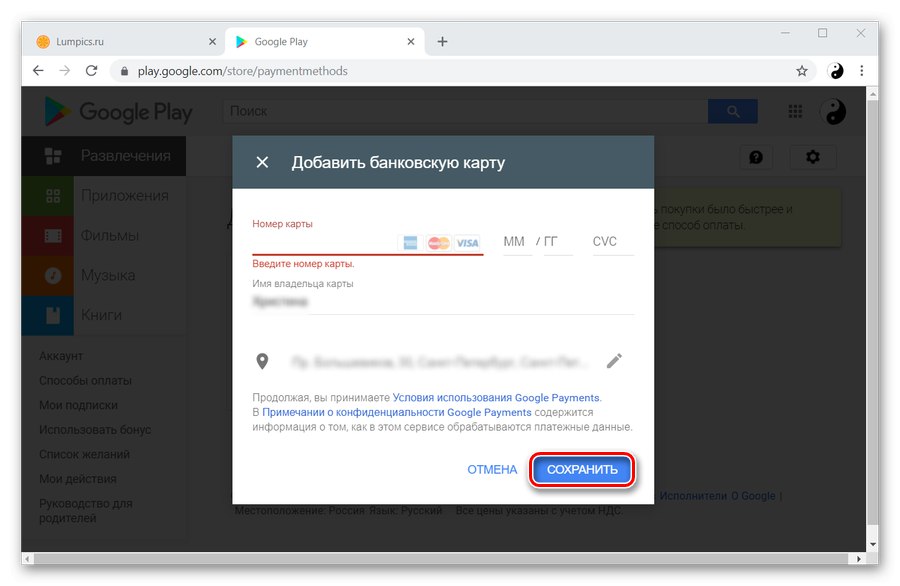Open the Chrome three-dot menu
Viewport: 900px width, 586px height.
tap(862, 71)
